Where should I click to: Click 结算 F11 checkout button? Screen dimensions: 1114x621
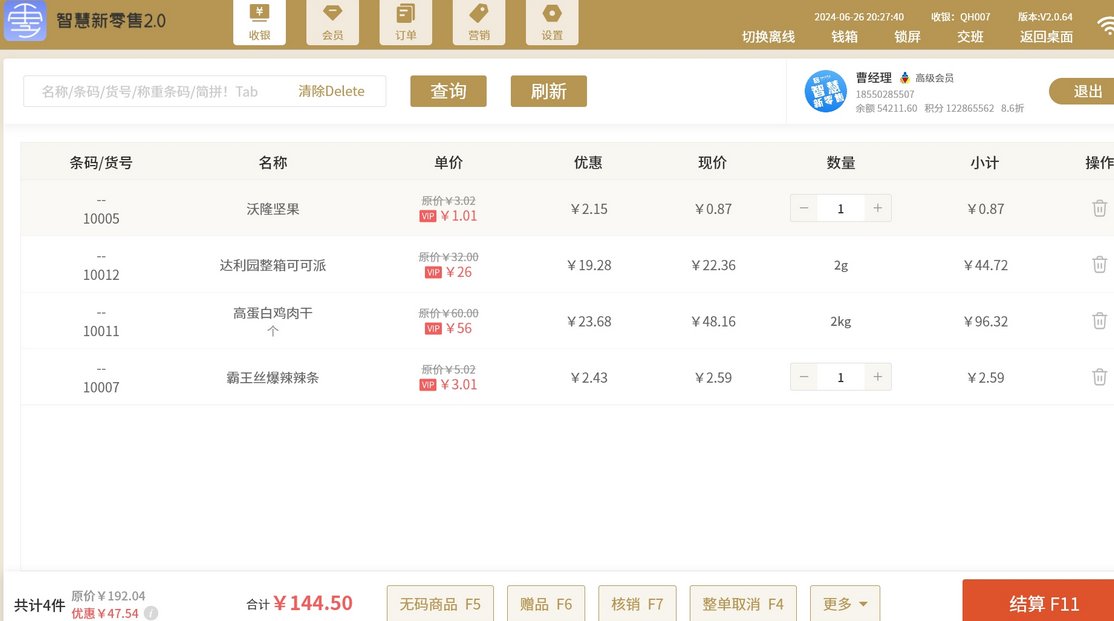[x=1038, y=602]
